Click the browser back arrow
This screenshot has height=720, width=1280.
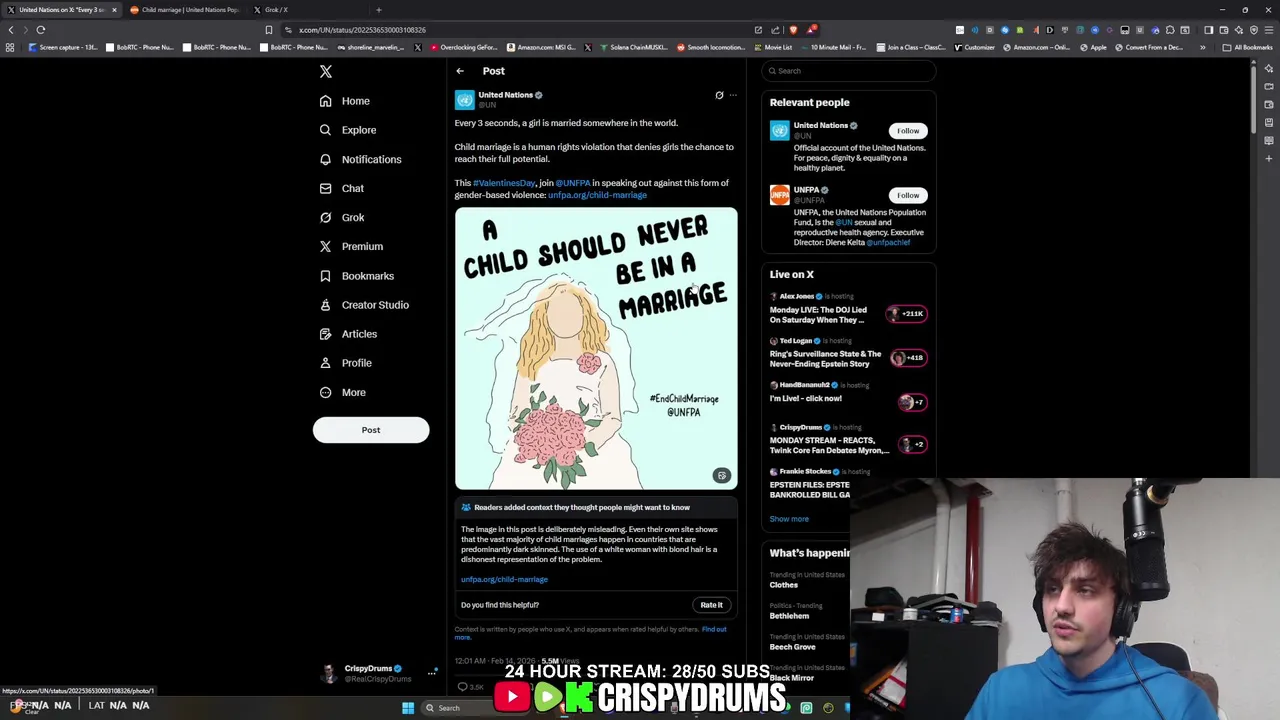pos(11,30)
